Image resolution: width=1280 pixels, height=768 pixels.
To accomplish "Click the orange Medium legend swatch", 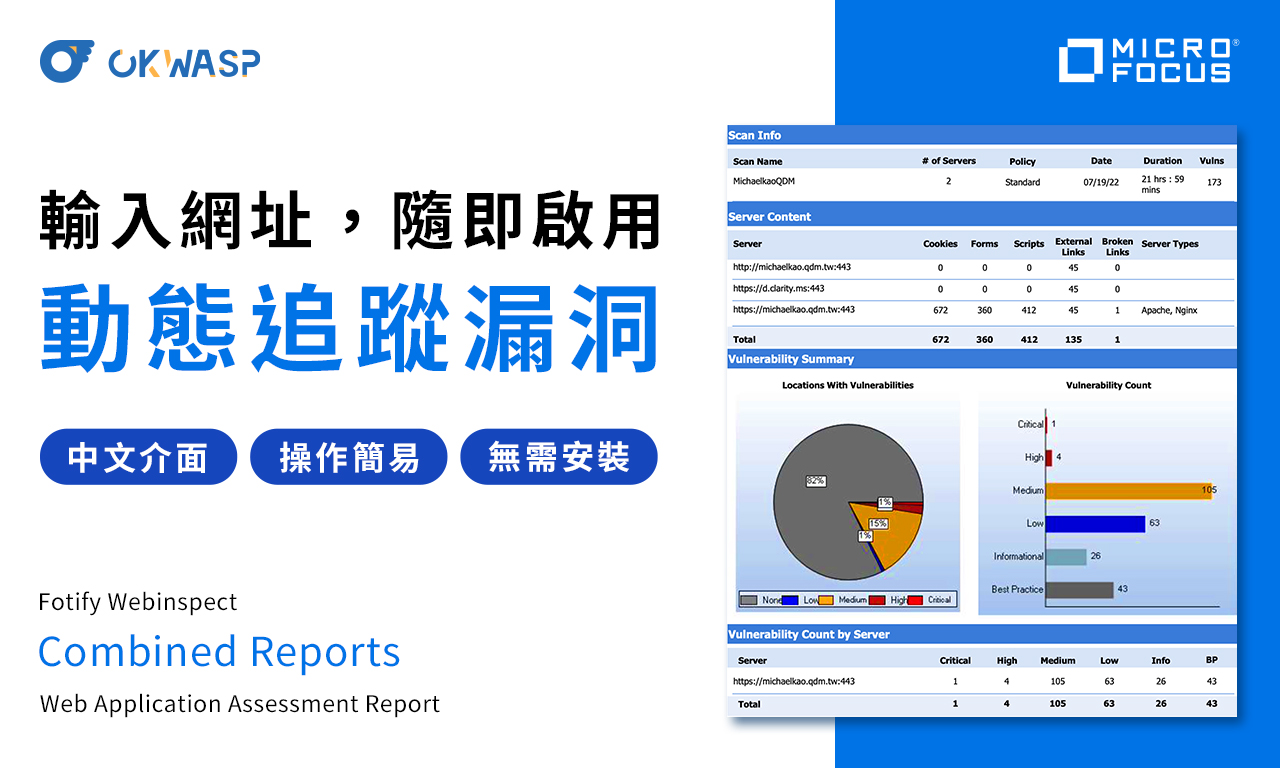I will tap(826, 600).
